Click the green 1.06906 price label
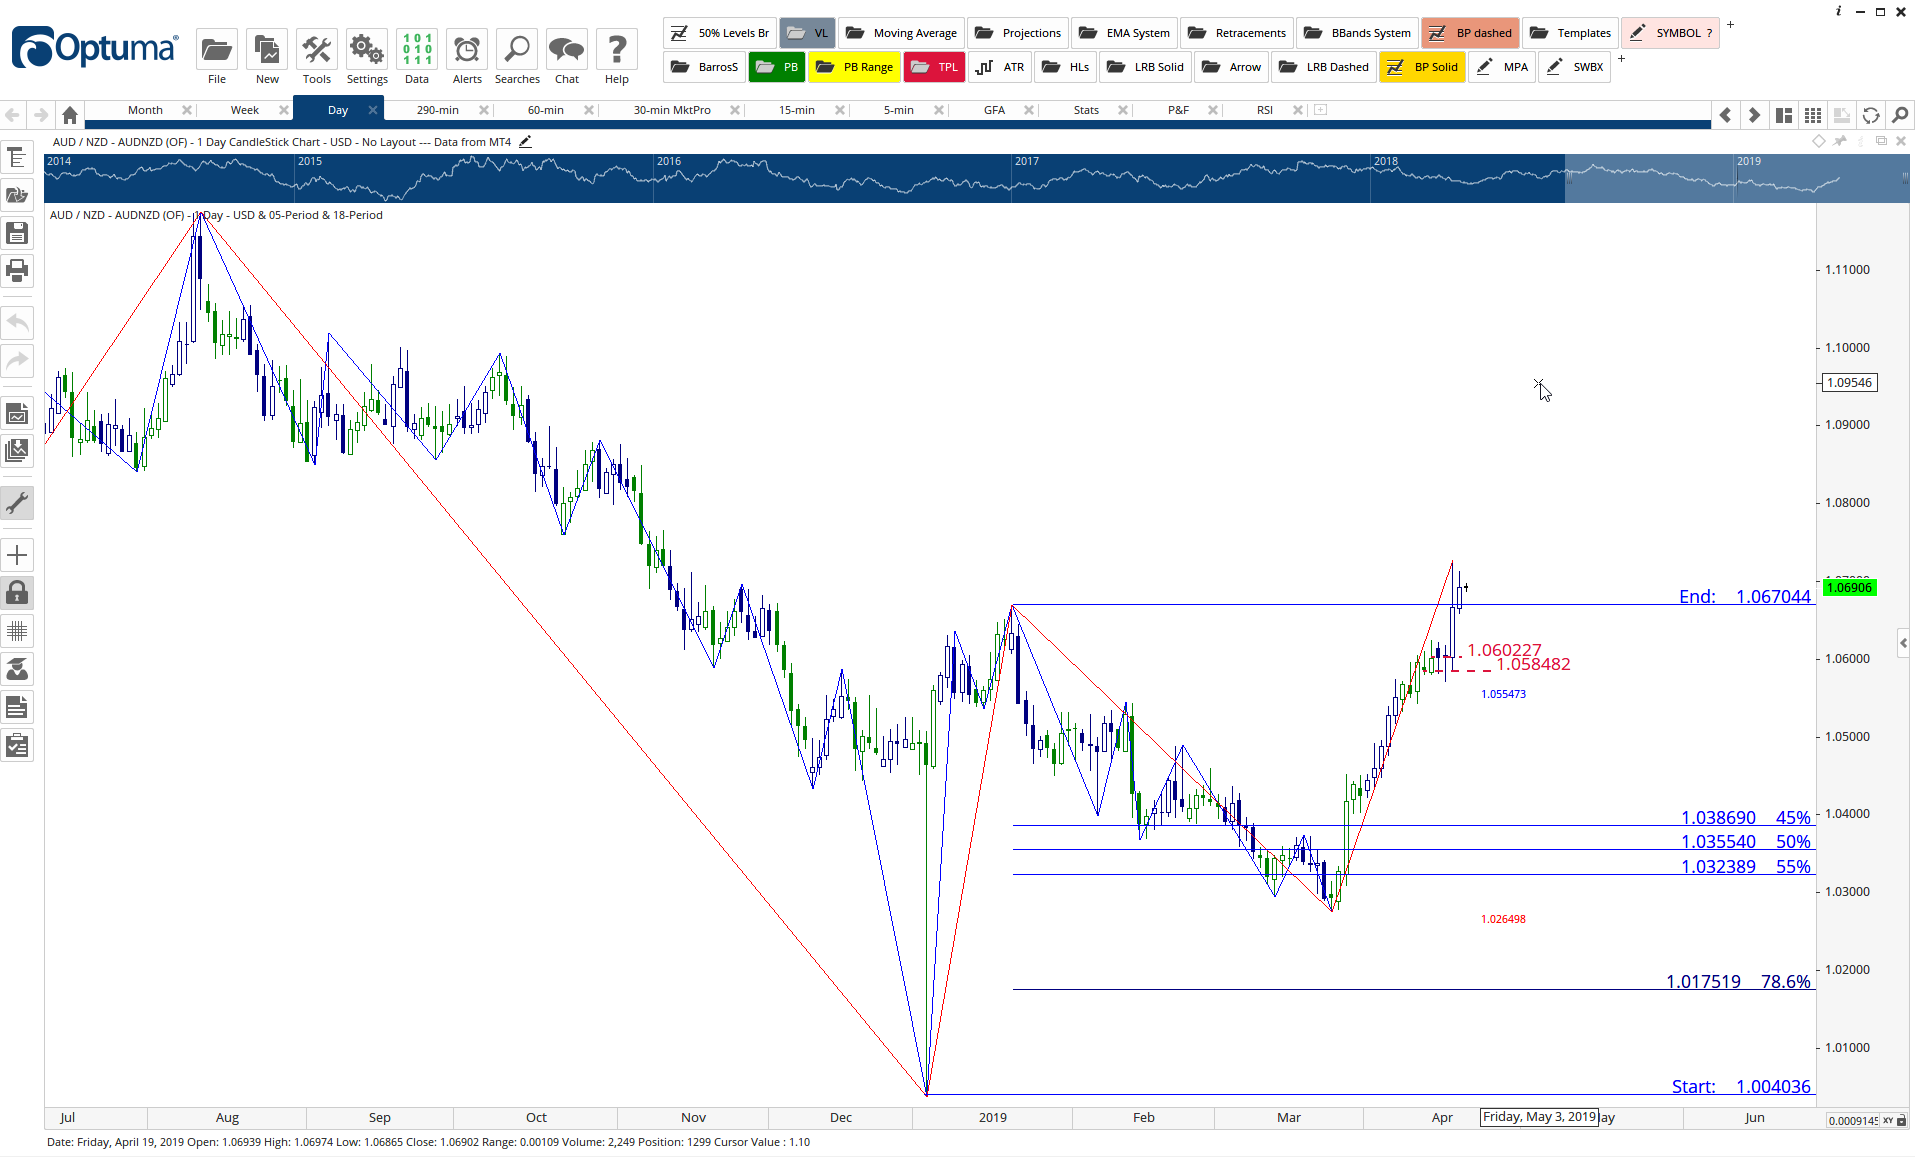1915x1157 pixels. [1849, 588]
